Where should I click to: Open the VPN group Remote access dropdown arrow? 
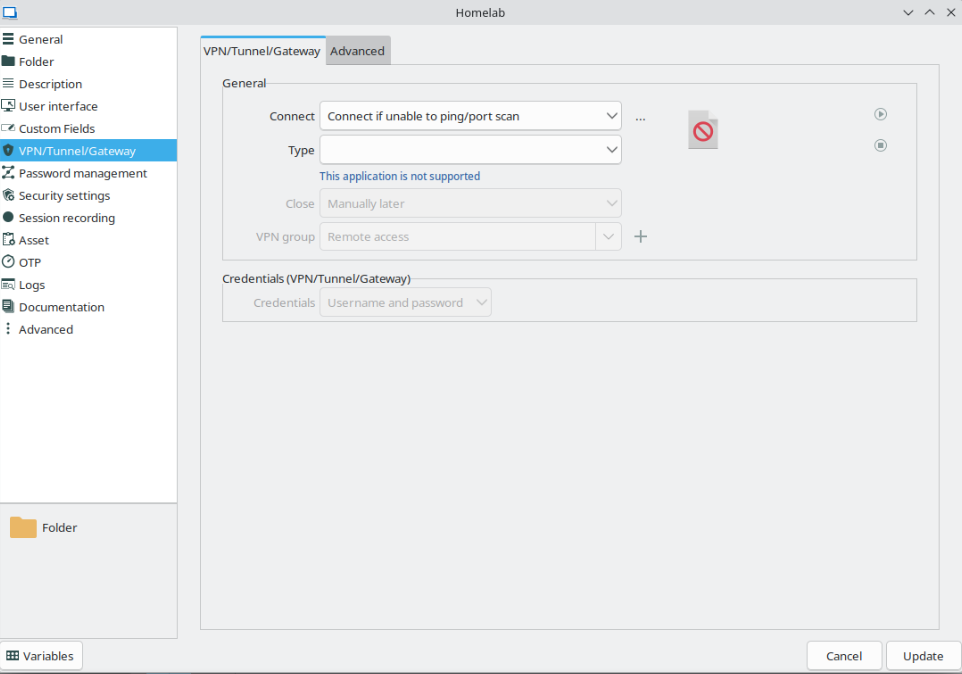click(609, 237)
